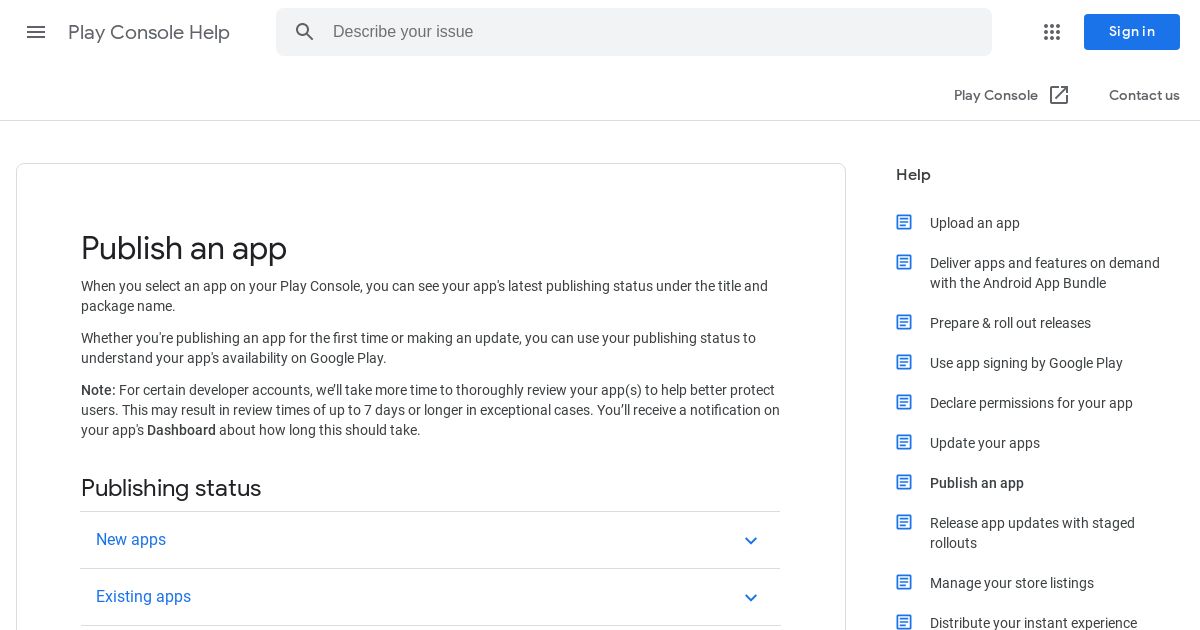Open Declare permissions for your app
This screenshot has width=1200, height=630.
click(1031, 403)
